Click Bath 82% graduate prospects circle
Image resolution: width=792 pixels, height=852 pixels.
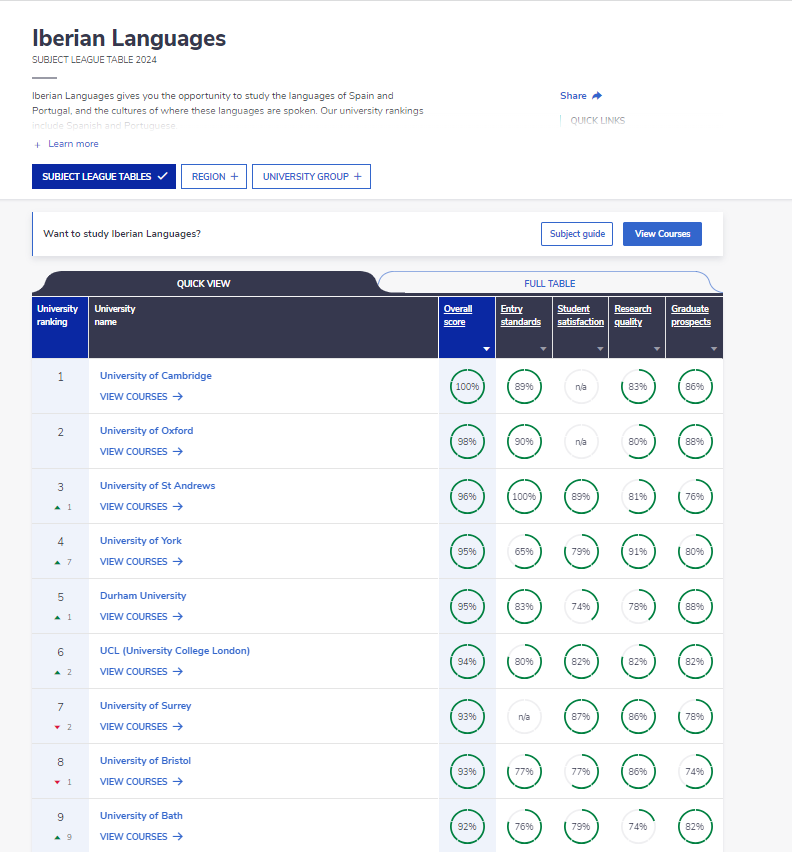click(695, 826)
